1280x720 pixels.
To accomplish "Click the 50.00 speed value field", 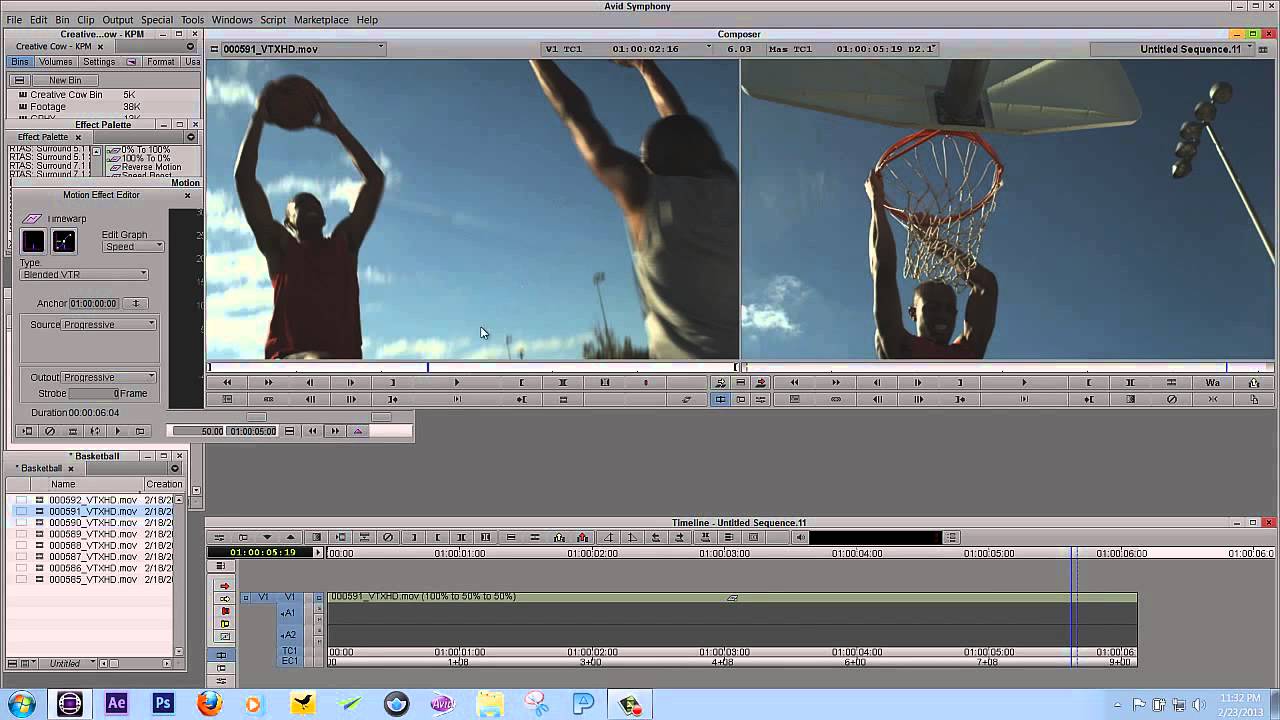I will (199, 431).
